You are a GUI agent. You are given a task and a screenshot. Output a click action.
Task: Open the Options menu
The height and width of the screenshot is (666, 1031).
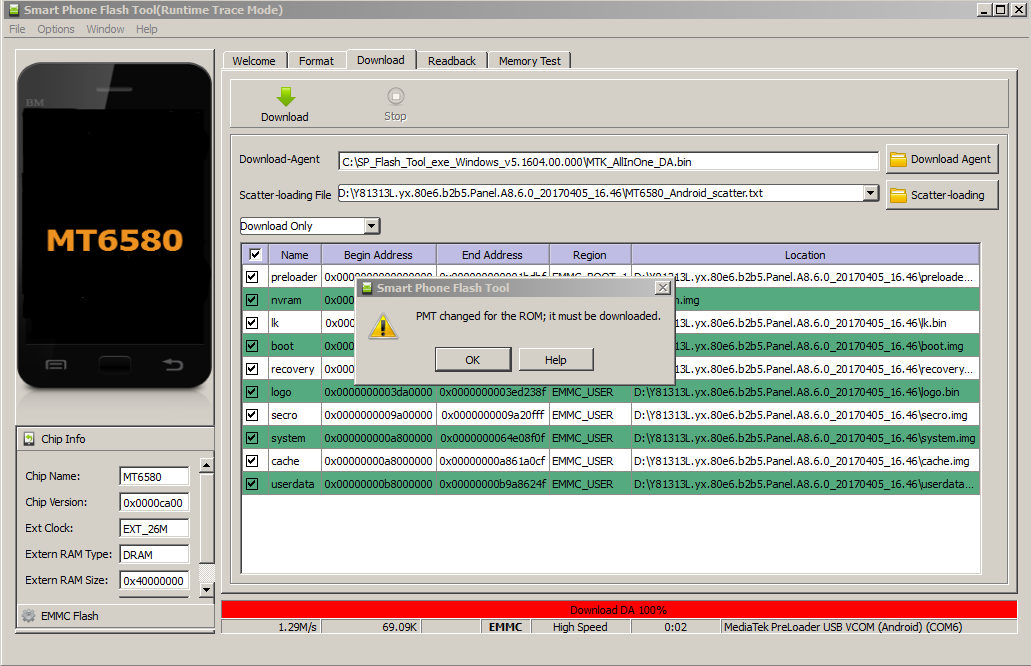(56, 29)
